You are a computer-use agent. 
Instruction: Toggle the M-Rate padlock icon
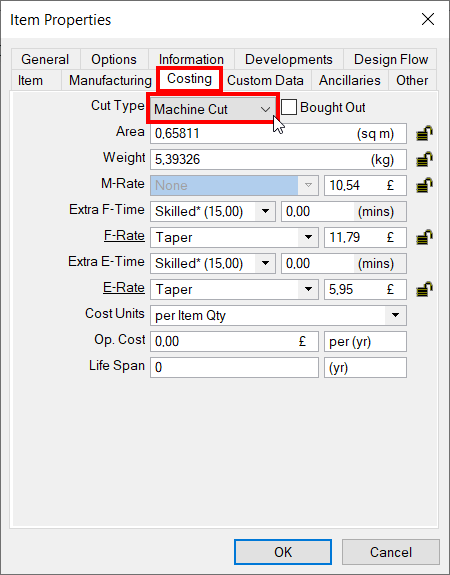pos(424,185)
